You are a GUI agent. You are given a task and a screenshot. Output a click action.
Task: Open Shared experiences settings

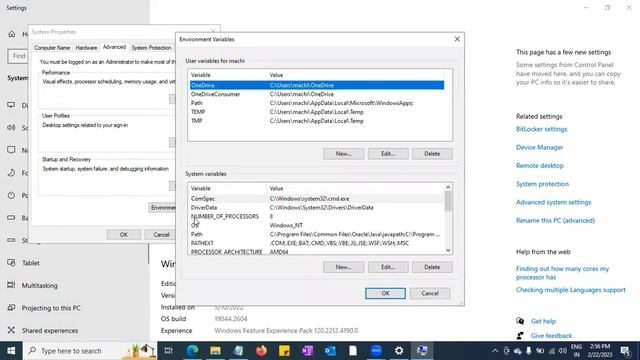click(49, 330)
